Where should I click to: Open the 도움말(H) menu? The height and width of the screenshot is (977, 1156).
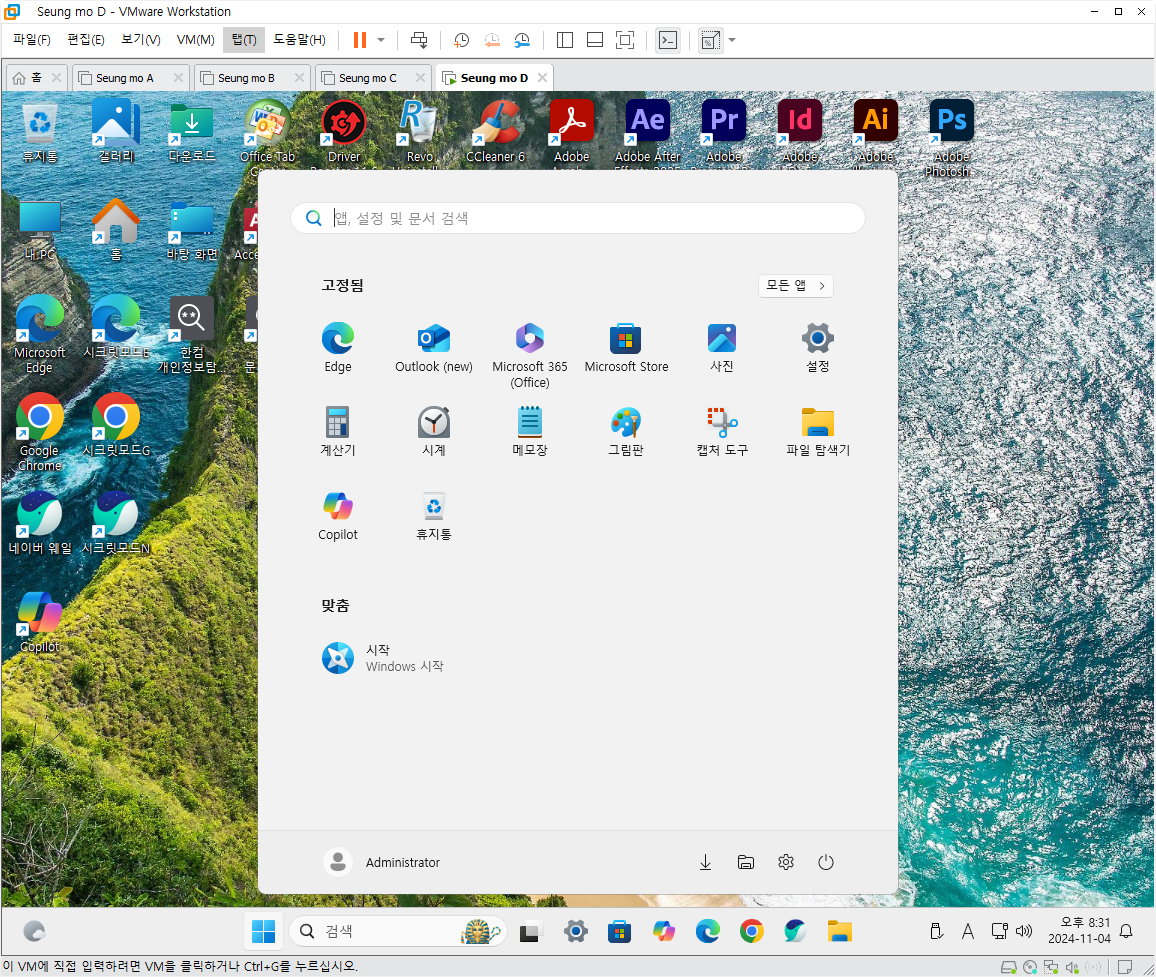click(x=299, y=40)
